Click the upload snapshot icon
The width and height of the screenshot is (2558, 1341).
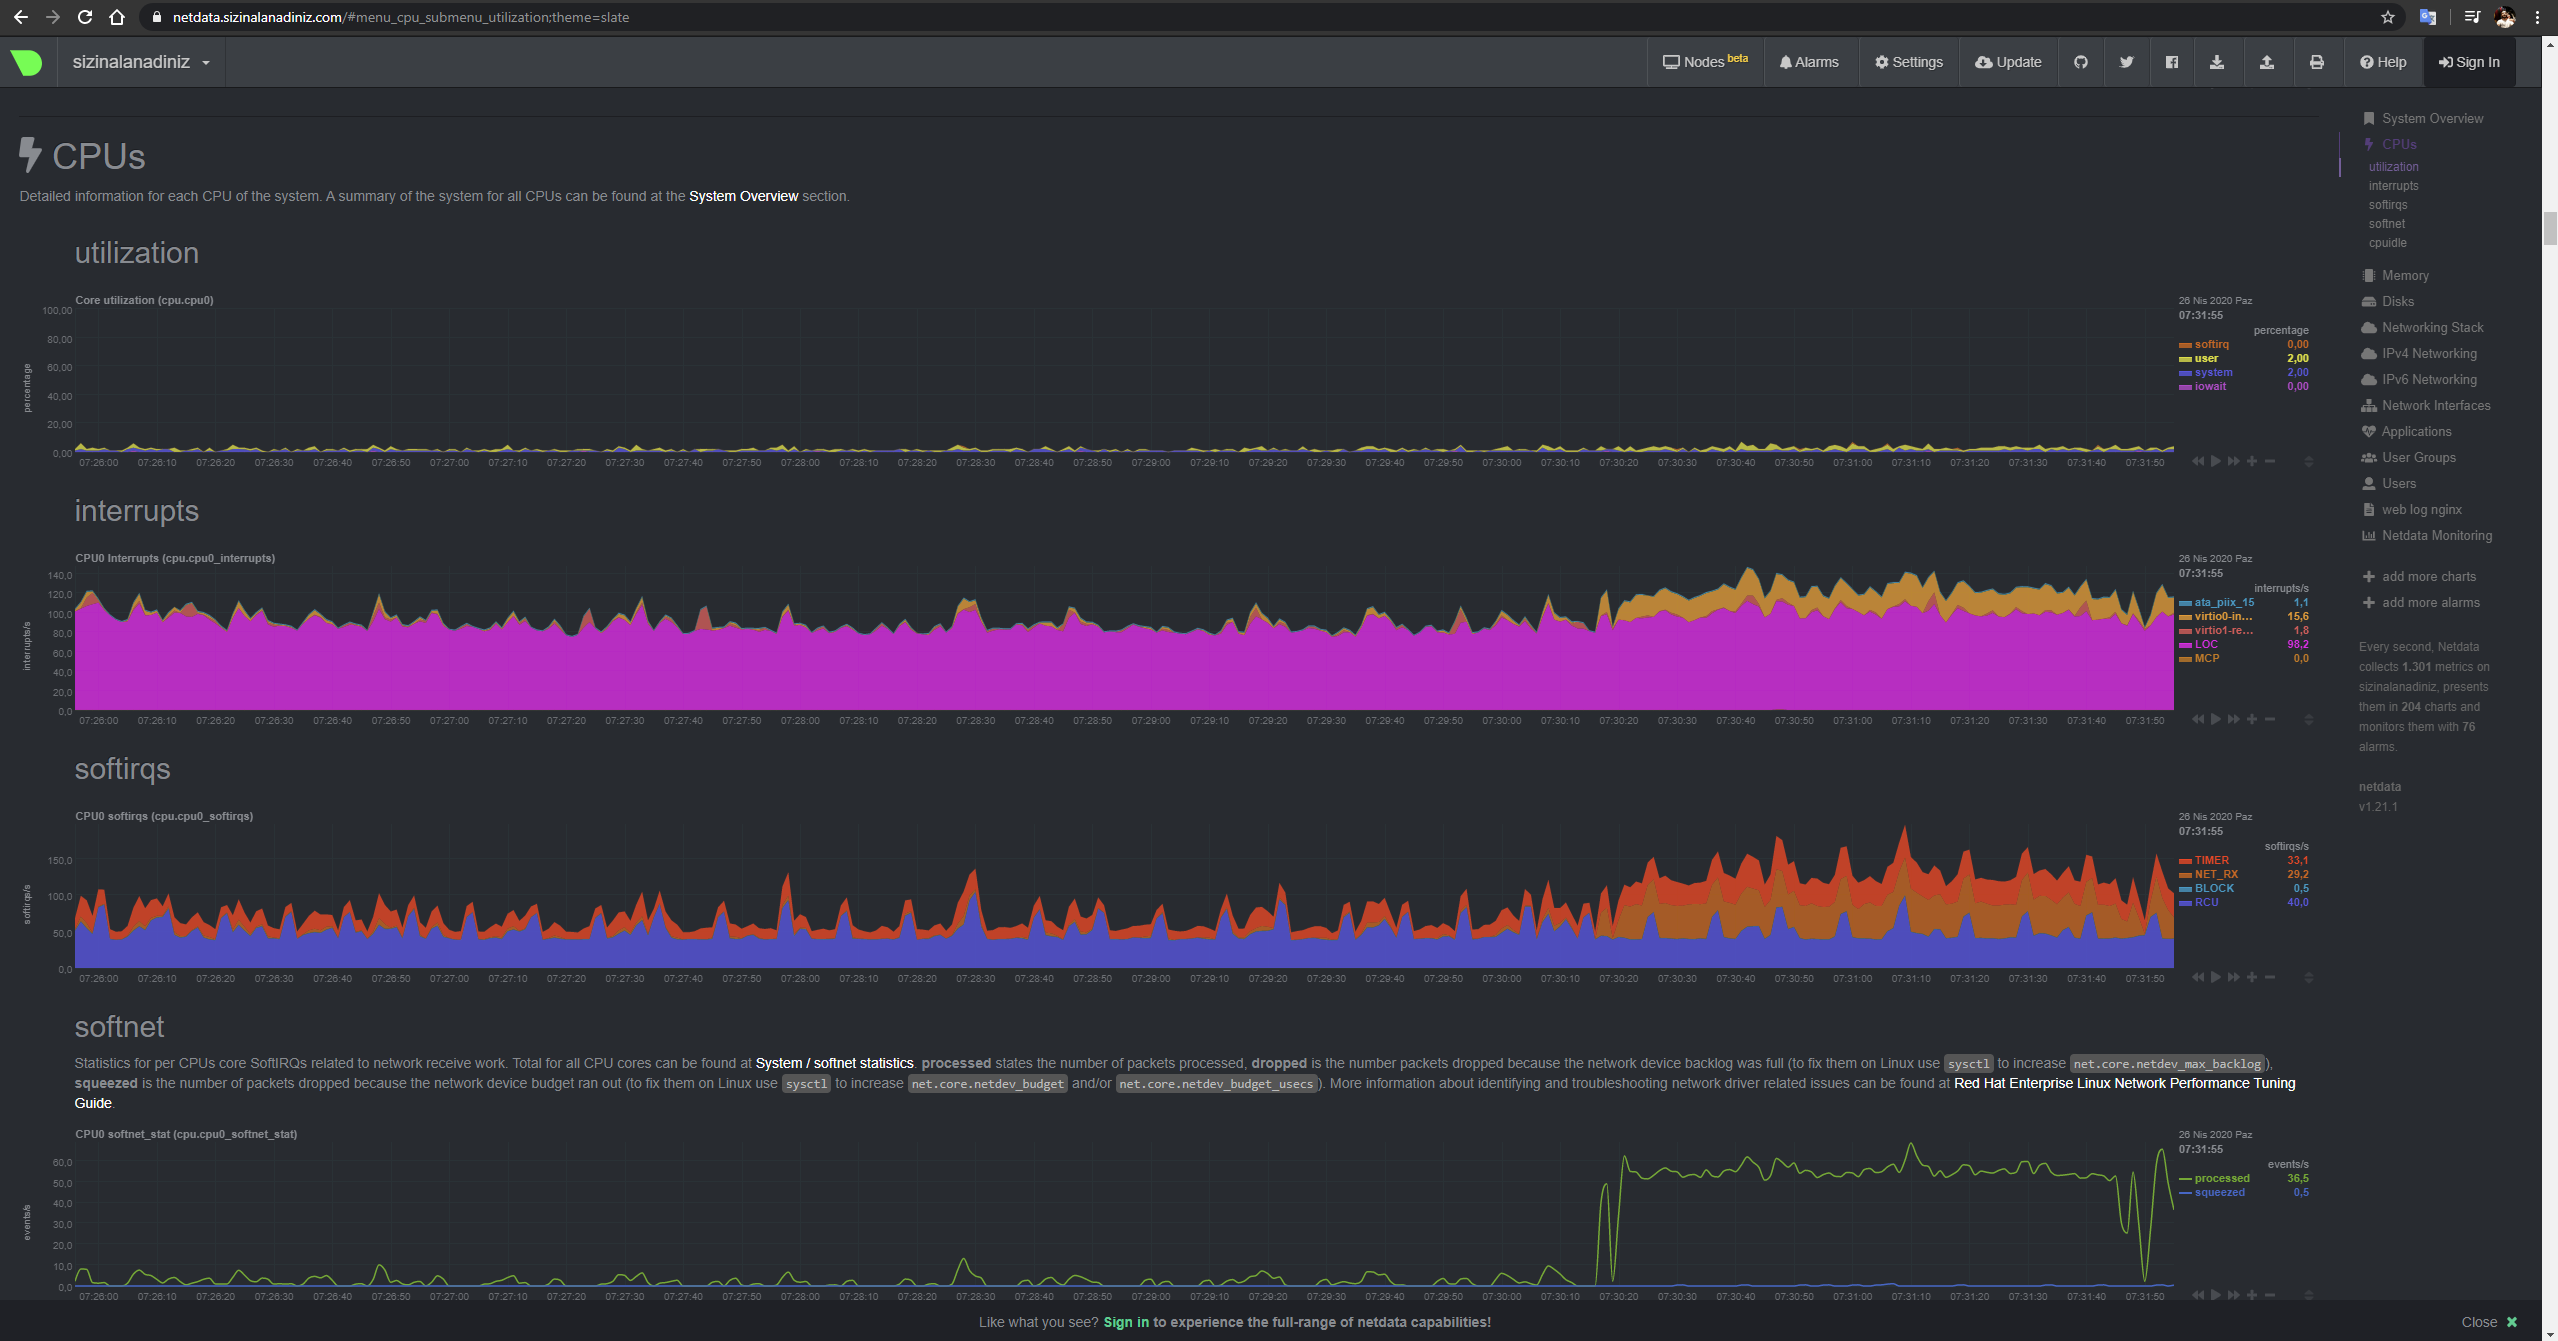point(2267,62)
